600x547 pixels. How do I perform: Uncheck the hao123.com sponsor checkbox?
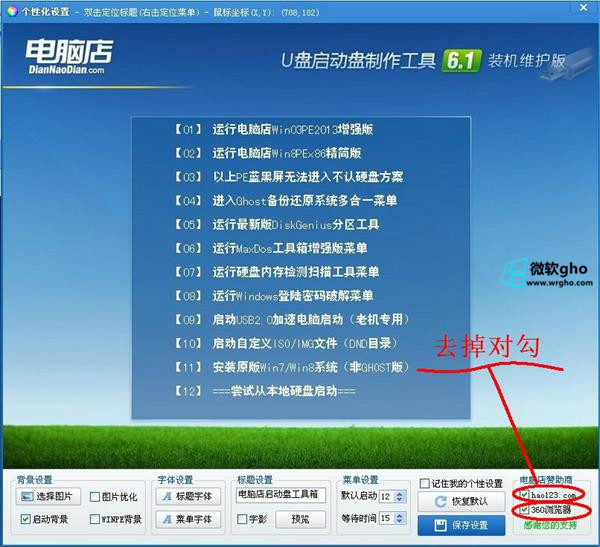click(x=524, y=495)
